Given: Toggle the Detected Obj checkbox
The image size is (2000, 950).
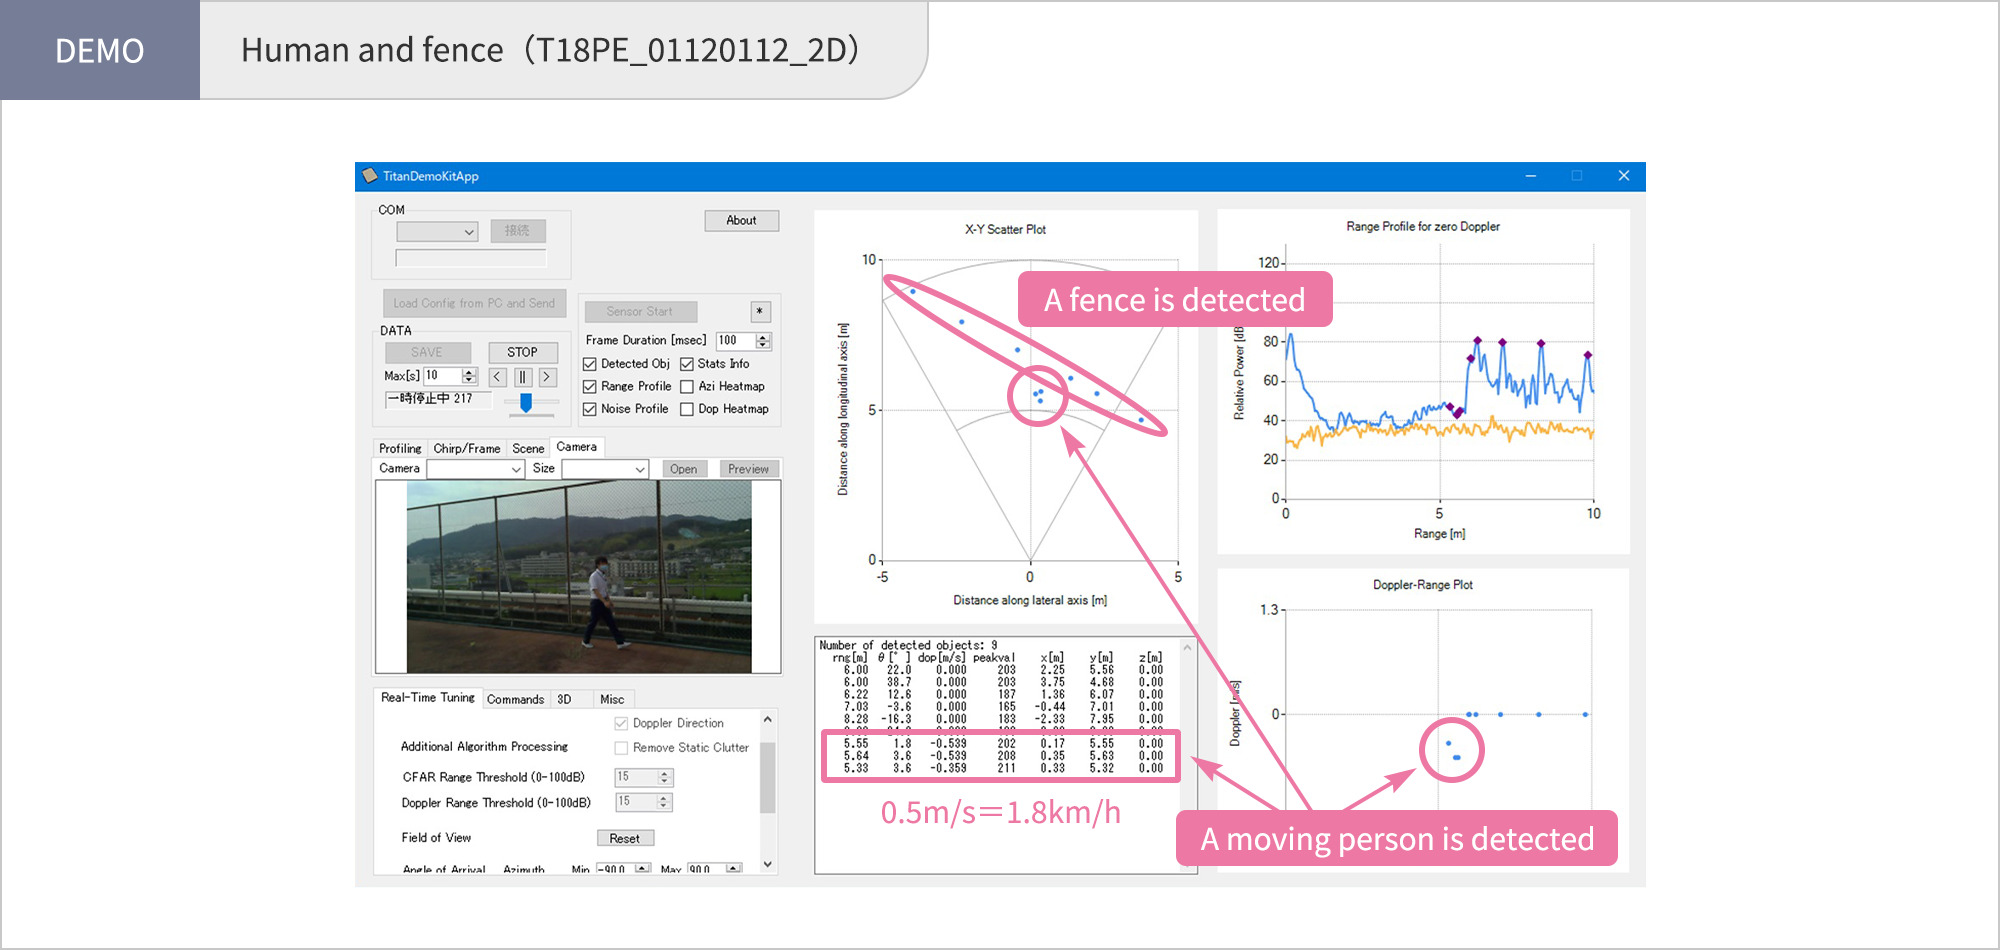Looking at the screenshot, I should point(590,364).
